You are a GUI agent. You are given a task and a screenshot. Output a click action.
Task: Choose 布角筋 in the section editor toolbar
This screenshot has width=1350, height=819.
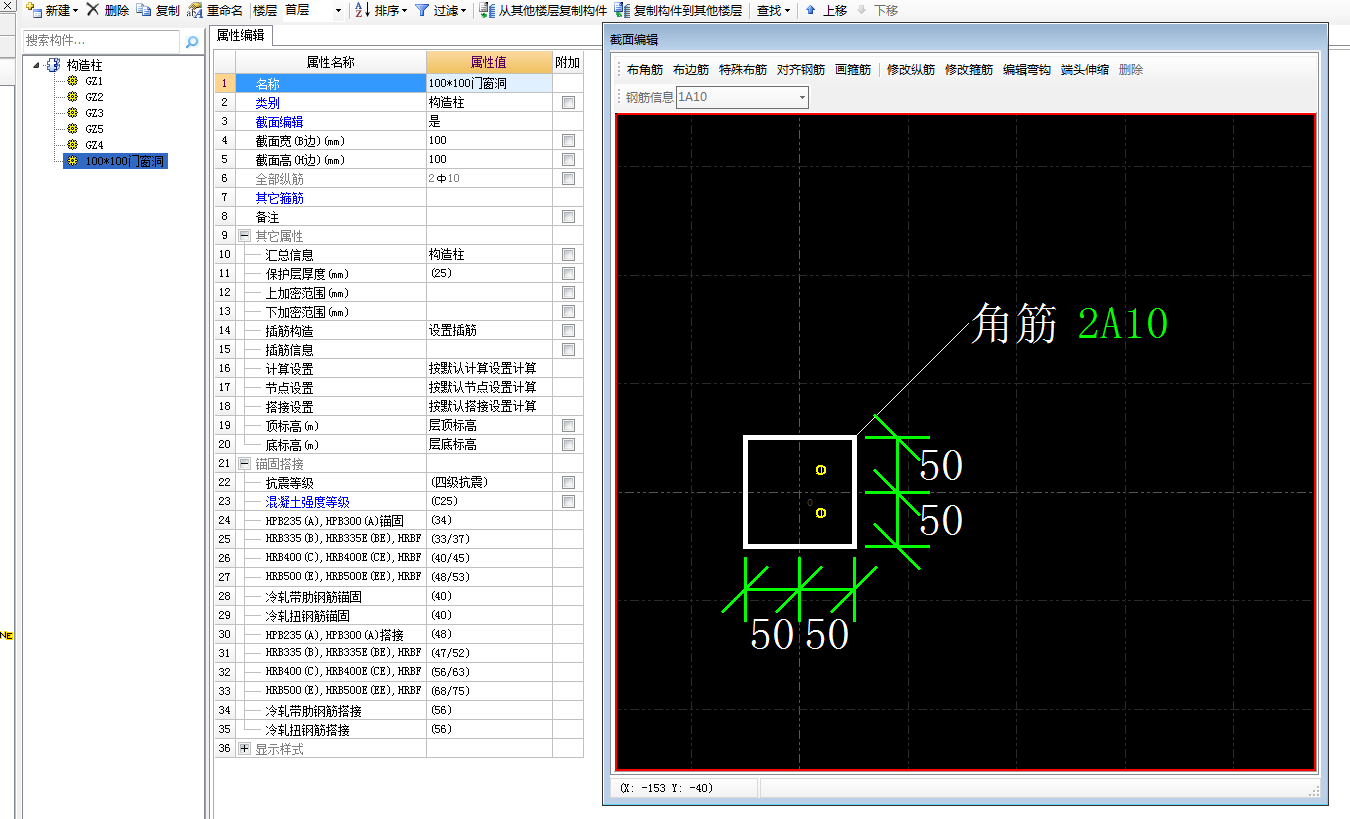coord(645,70)
